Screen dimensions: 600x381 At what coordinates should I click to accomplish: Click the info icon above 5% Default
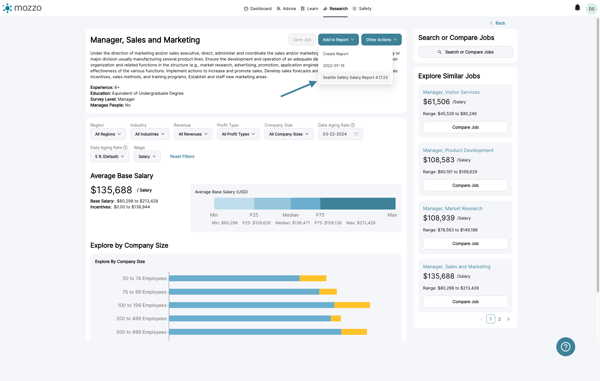125,147
